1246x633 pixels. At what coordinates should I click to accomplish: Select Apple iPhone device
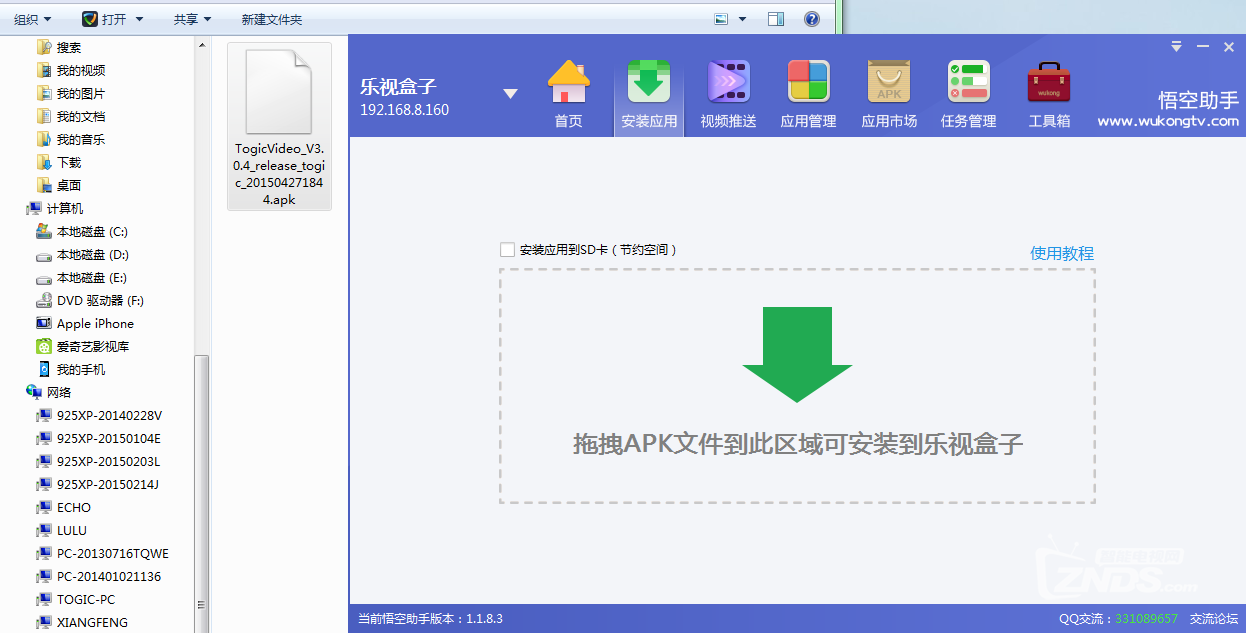click(x=95, y=323)
